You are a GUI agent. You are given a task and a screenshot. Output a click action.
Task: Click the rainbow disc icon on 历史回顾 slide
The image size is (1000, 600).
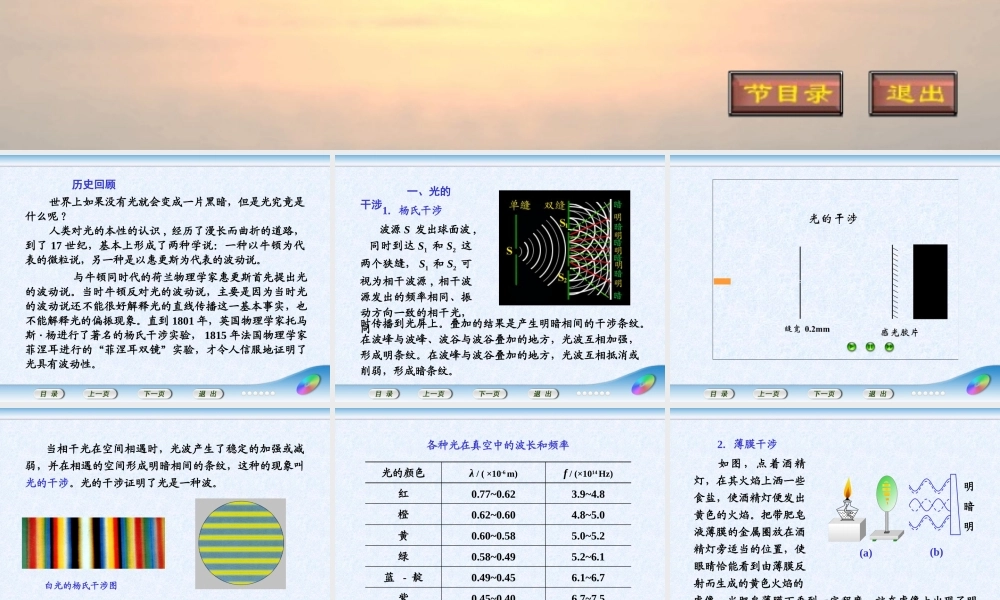click(x=308, y=384)
